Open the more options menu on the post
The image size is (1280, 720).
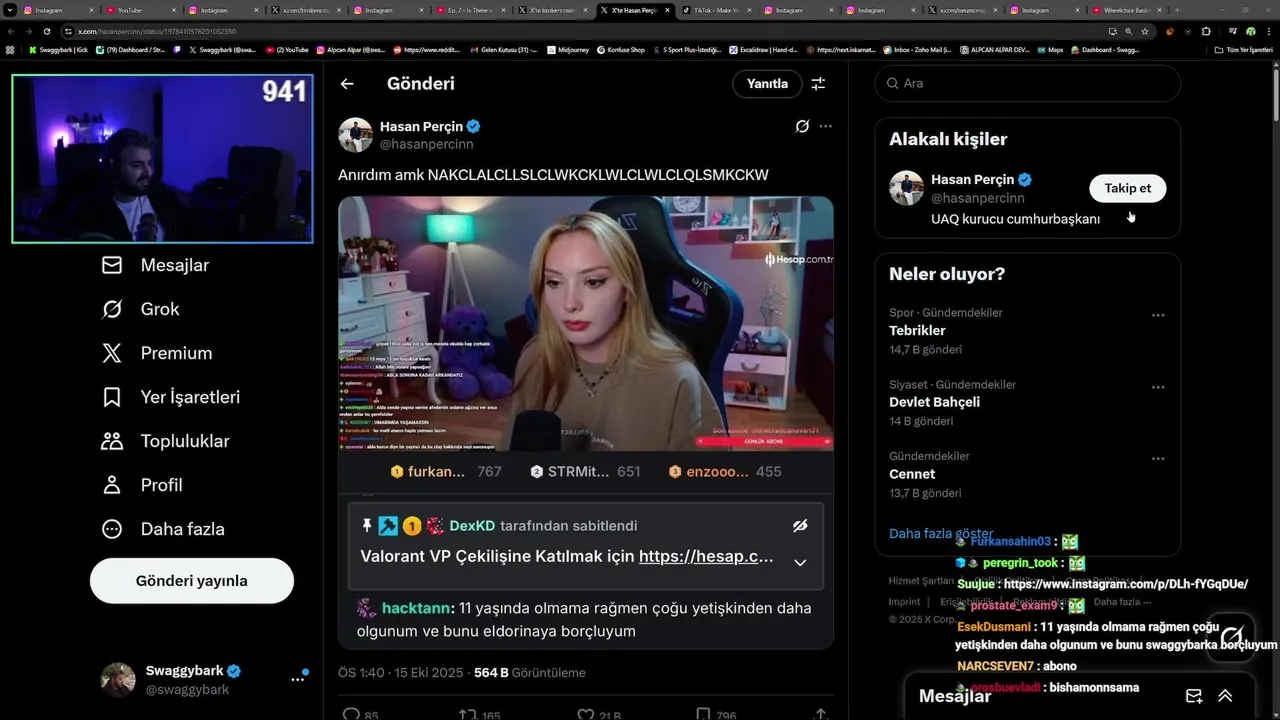point(825,126)
